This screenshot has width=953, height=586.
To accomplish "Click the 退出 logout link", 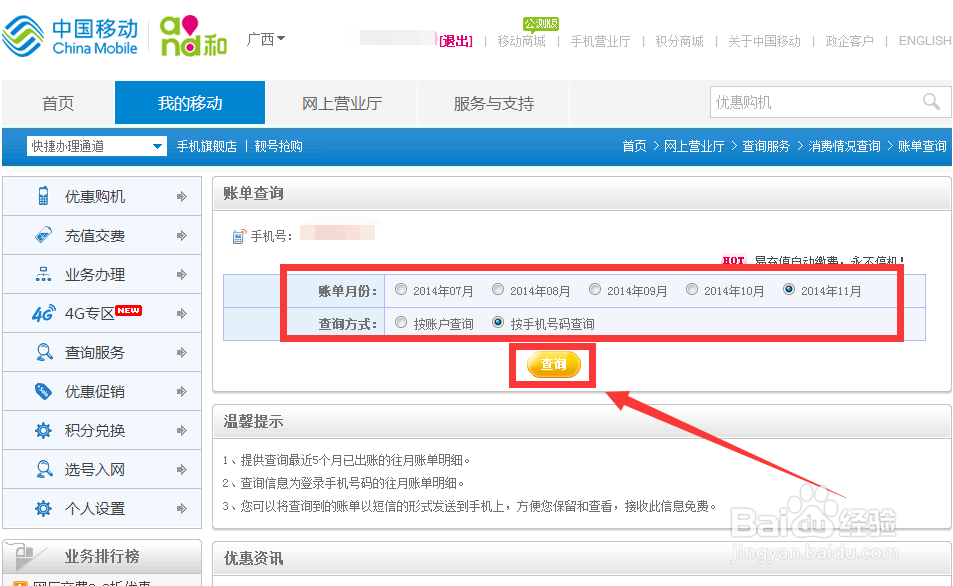I will (x=456, y=41).
